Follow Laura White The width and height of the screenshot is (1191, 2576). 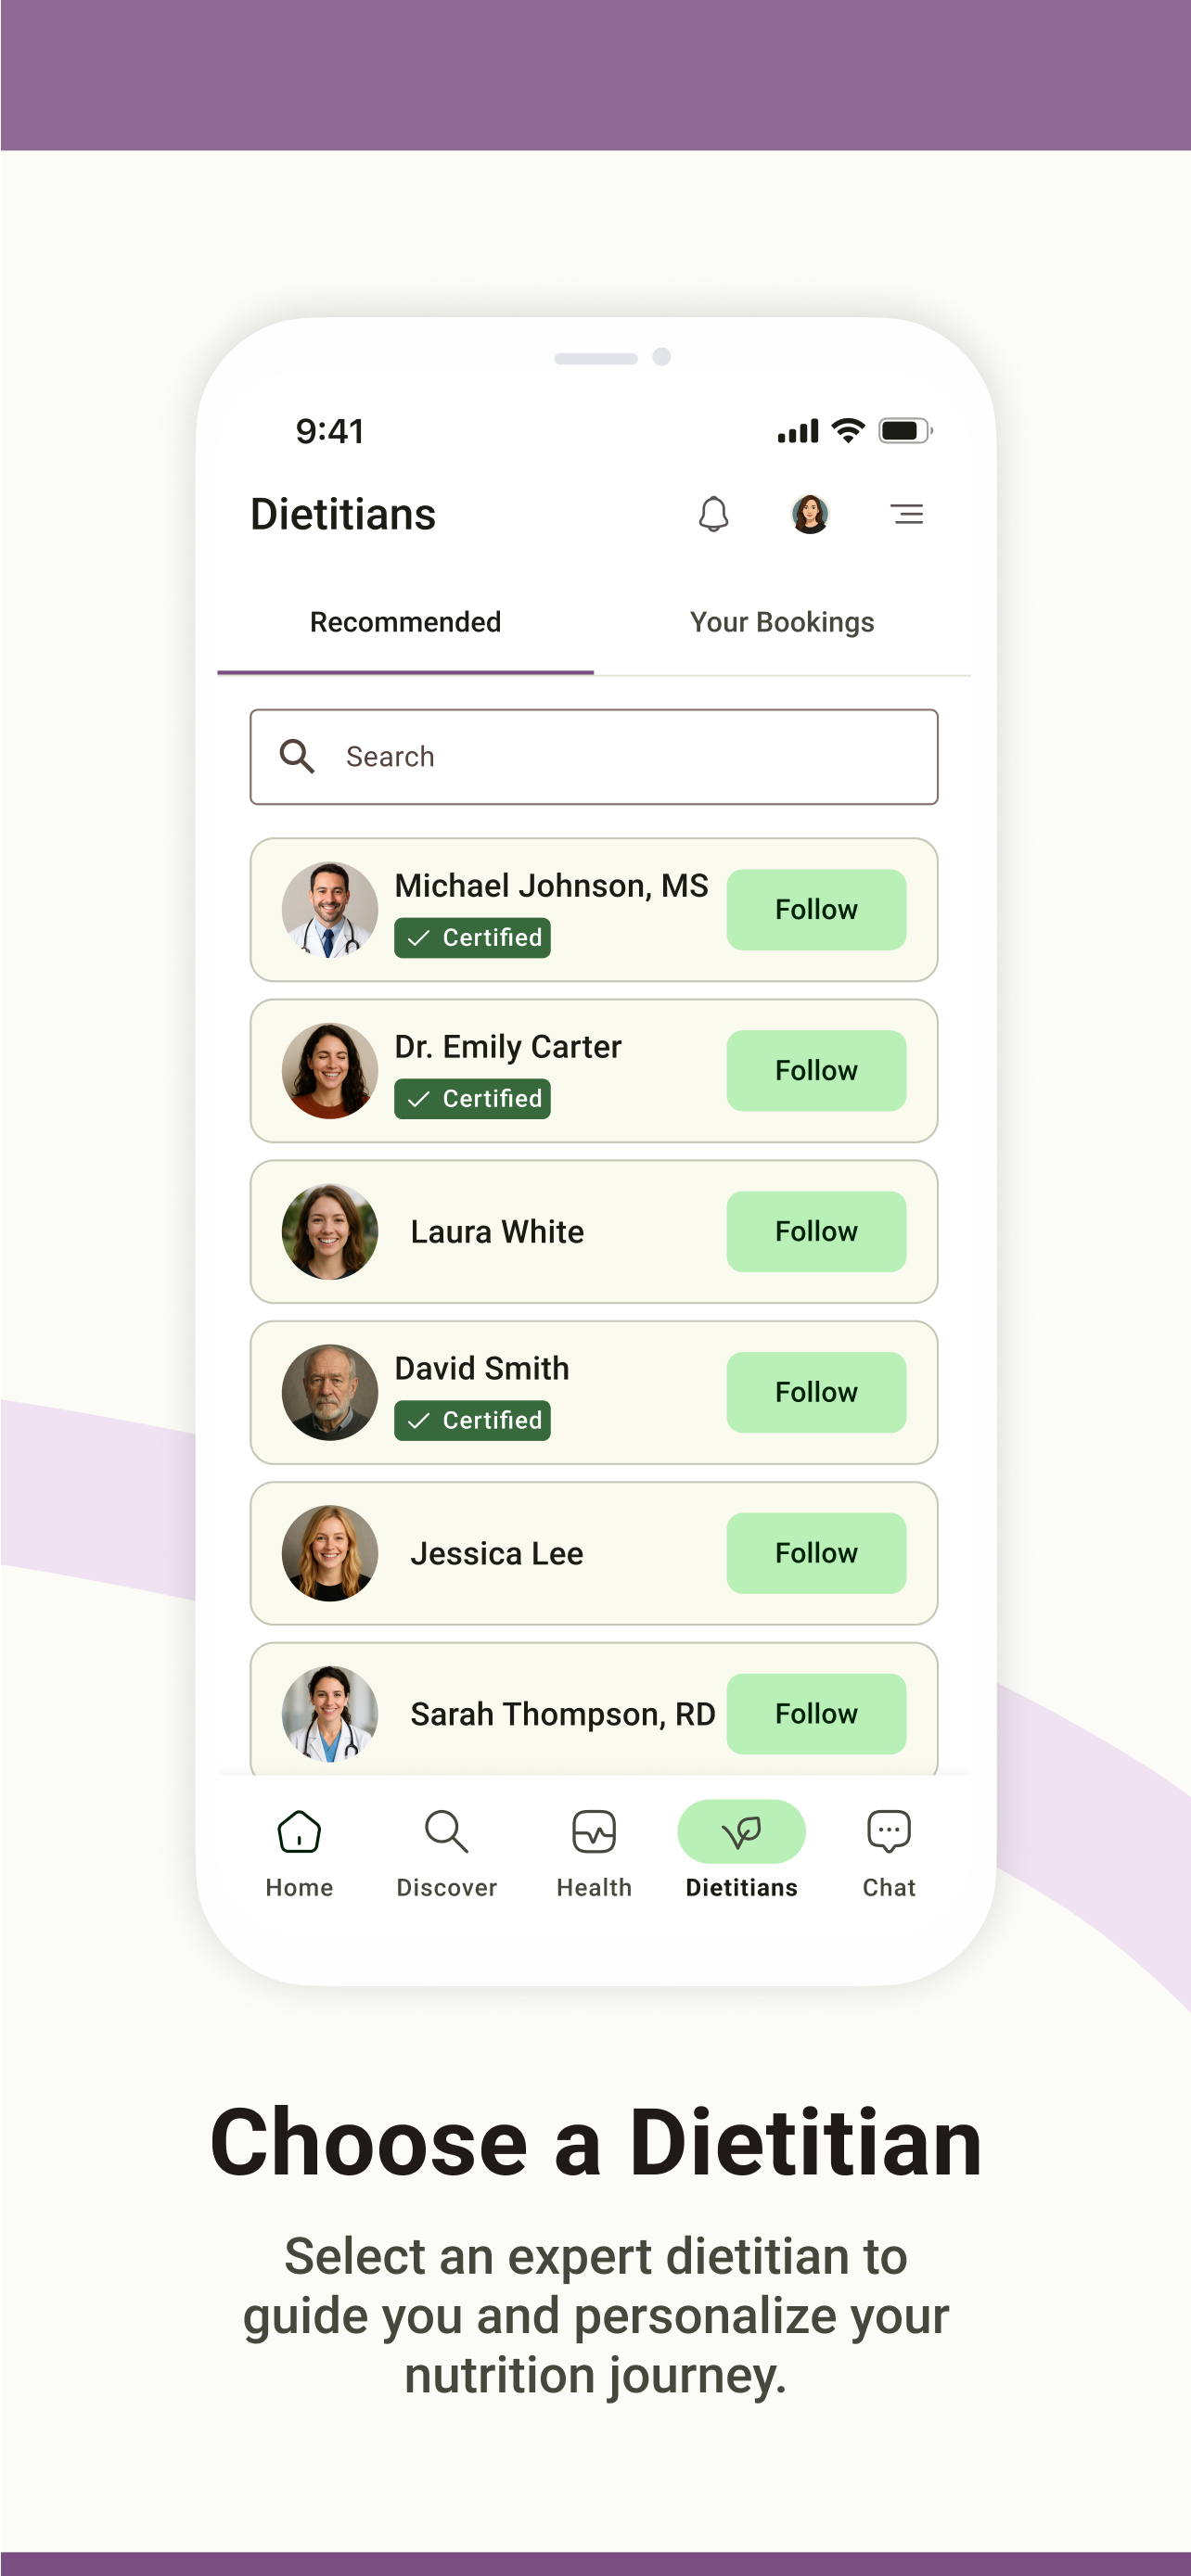coord(816,1232)
